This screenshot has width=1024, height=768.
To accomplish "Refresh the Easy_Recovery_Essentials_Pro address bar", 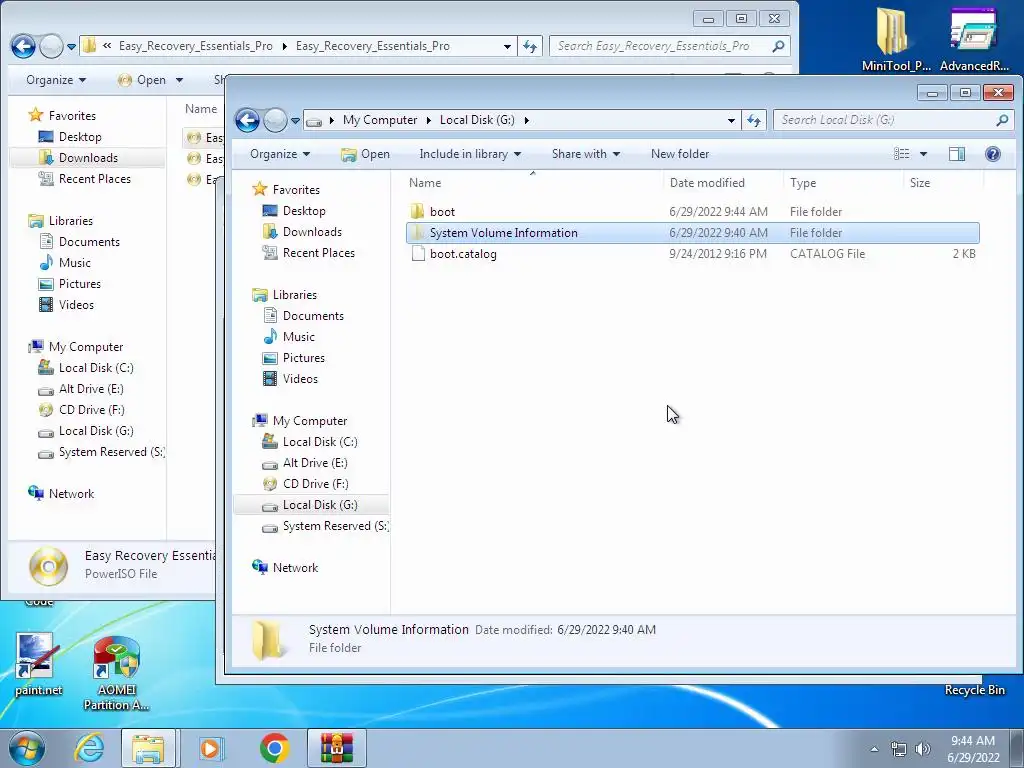I will (x=530, y=46).
